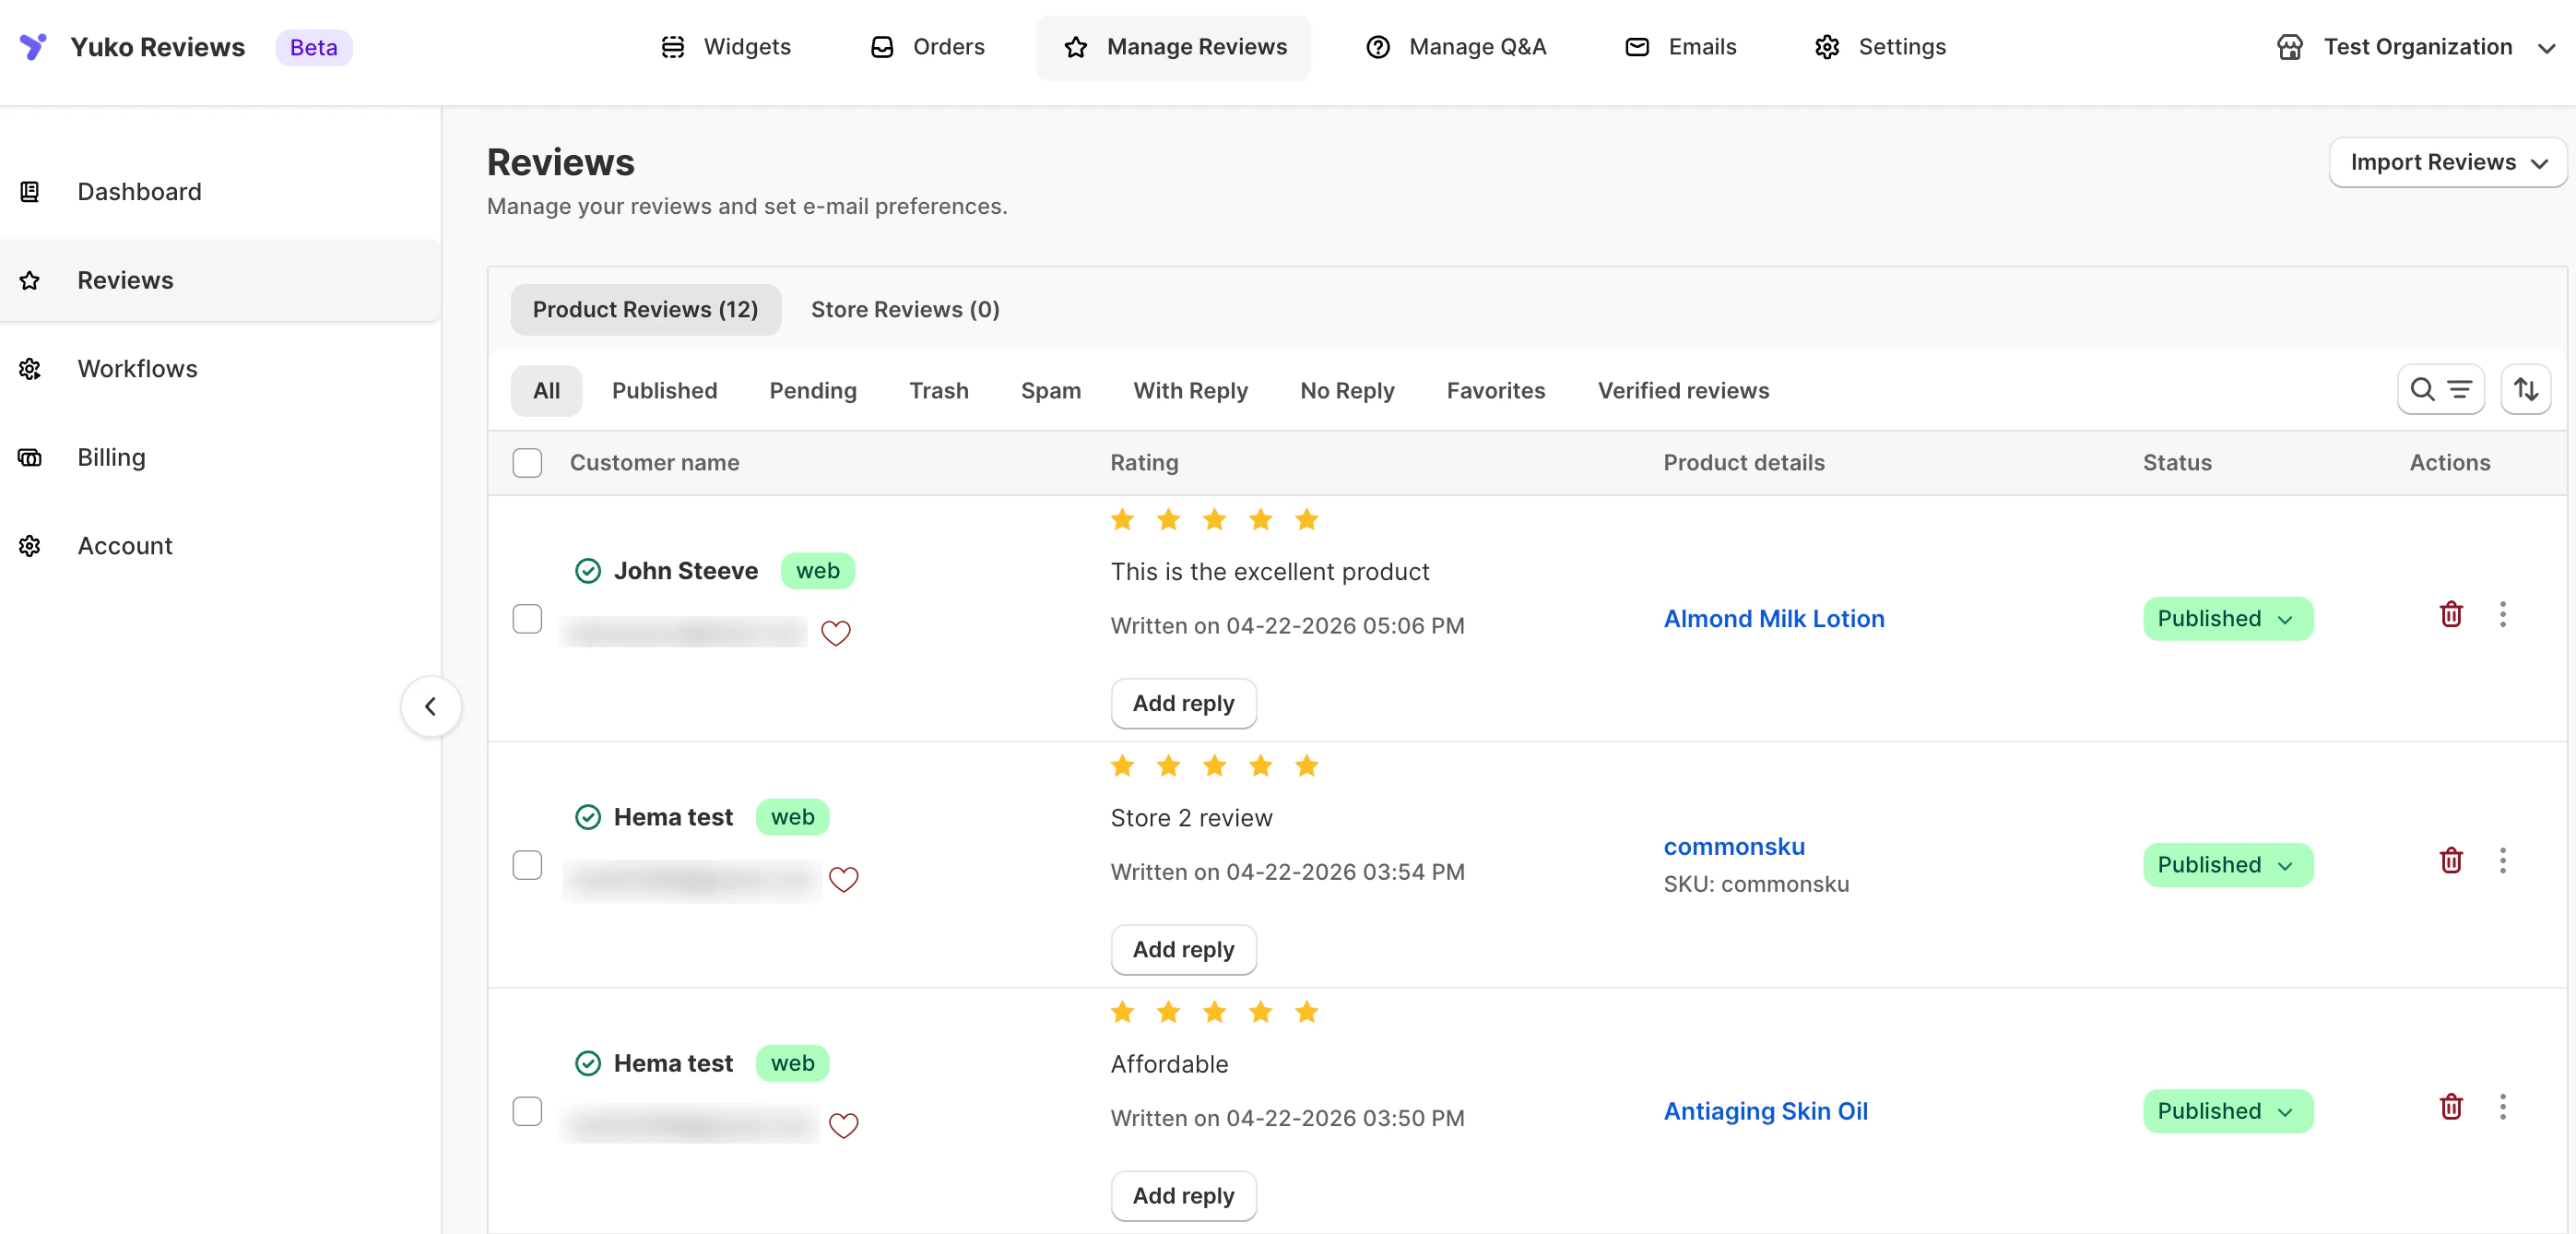The width and height of the screenshot is (2576, 1234).
Task: Change Published status for Almond Milk Lotion review
Action: [x=2227, y=618]
